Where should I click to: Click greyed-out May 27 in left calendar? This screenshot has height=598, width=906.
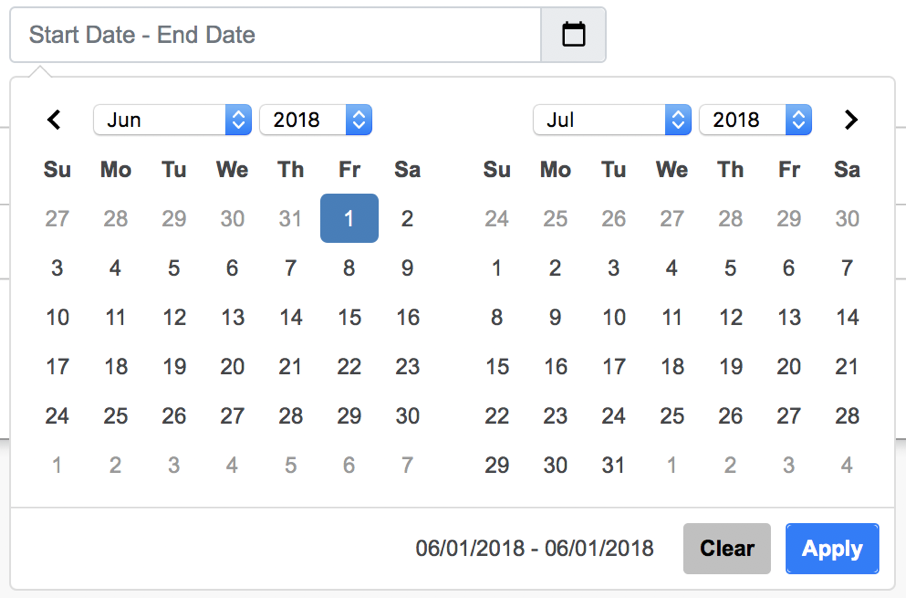[57, 219]
